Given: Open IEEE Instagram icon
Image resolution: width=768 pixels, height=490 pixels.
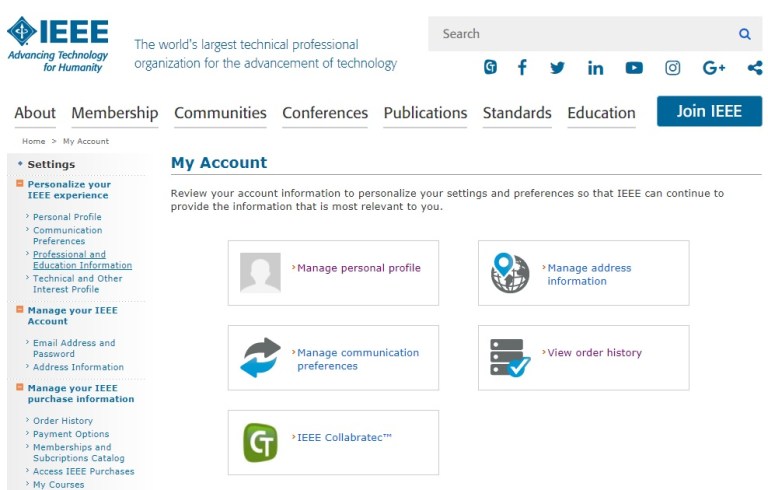Looking at the screenshot, I should [x=673, y=67].
